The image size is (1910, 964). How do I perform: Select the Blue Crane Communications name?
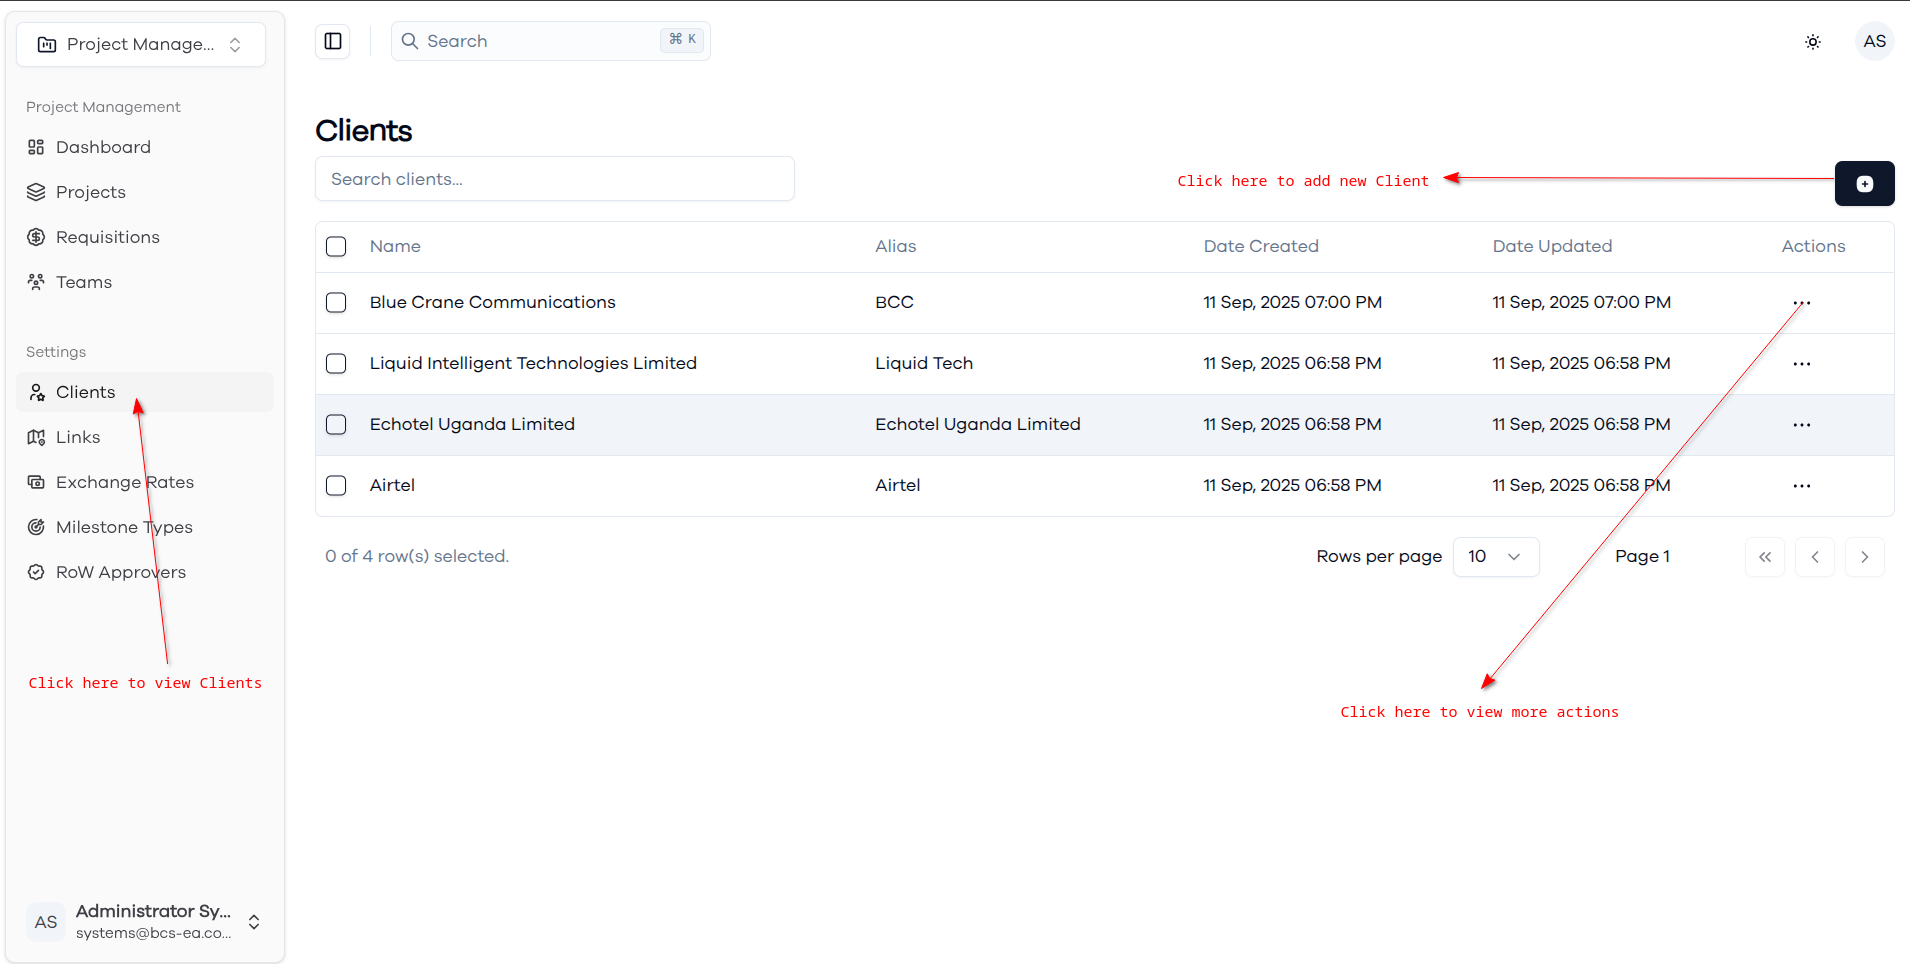pos(493,302)
